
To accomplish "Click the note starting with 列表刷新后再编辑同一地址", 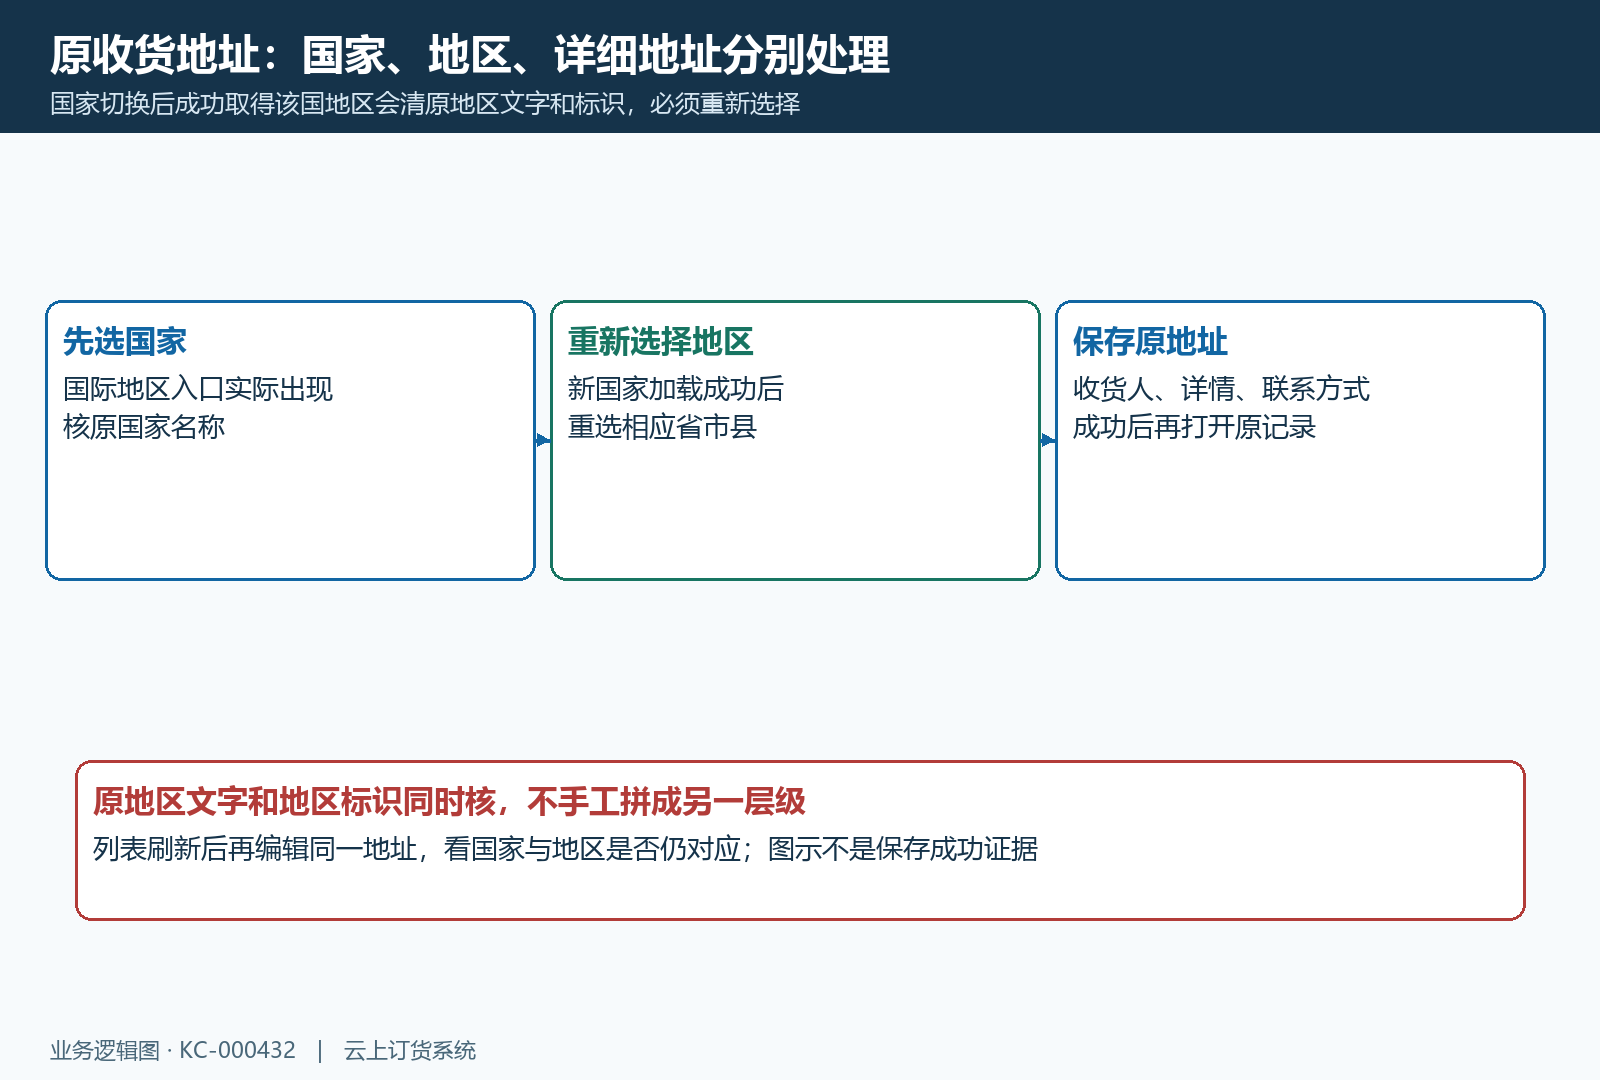I will coord(565,849).
